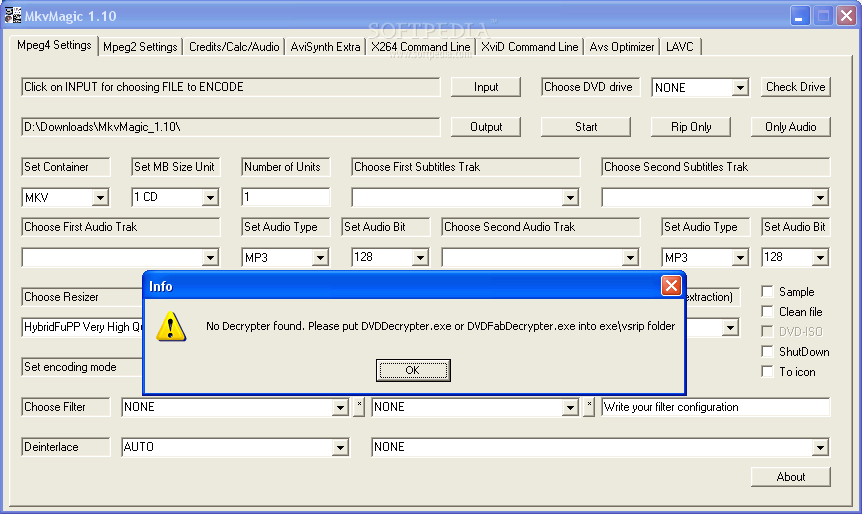The height and width of the screenshot is (514, 862).
Task: Click the Rip Only button
Action: (x=691, y=127)
